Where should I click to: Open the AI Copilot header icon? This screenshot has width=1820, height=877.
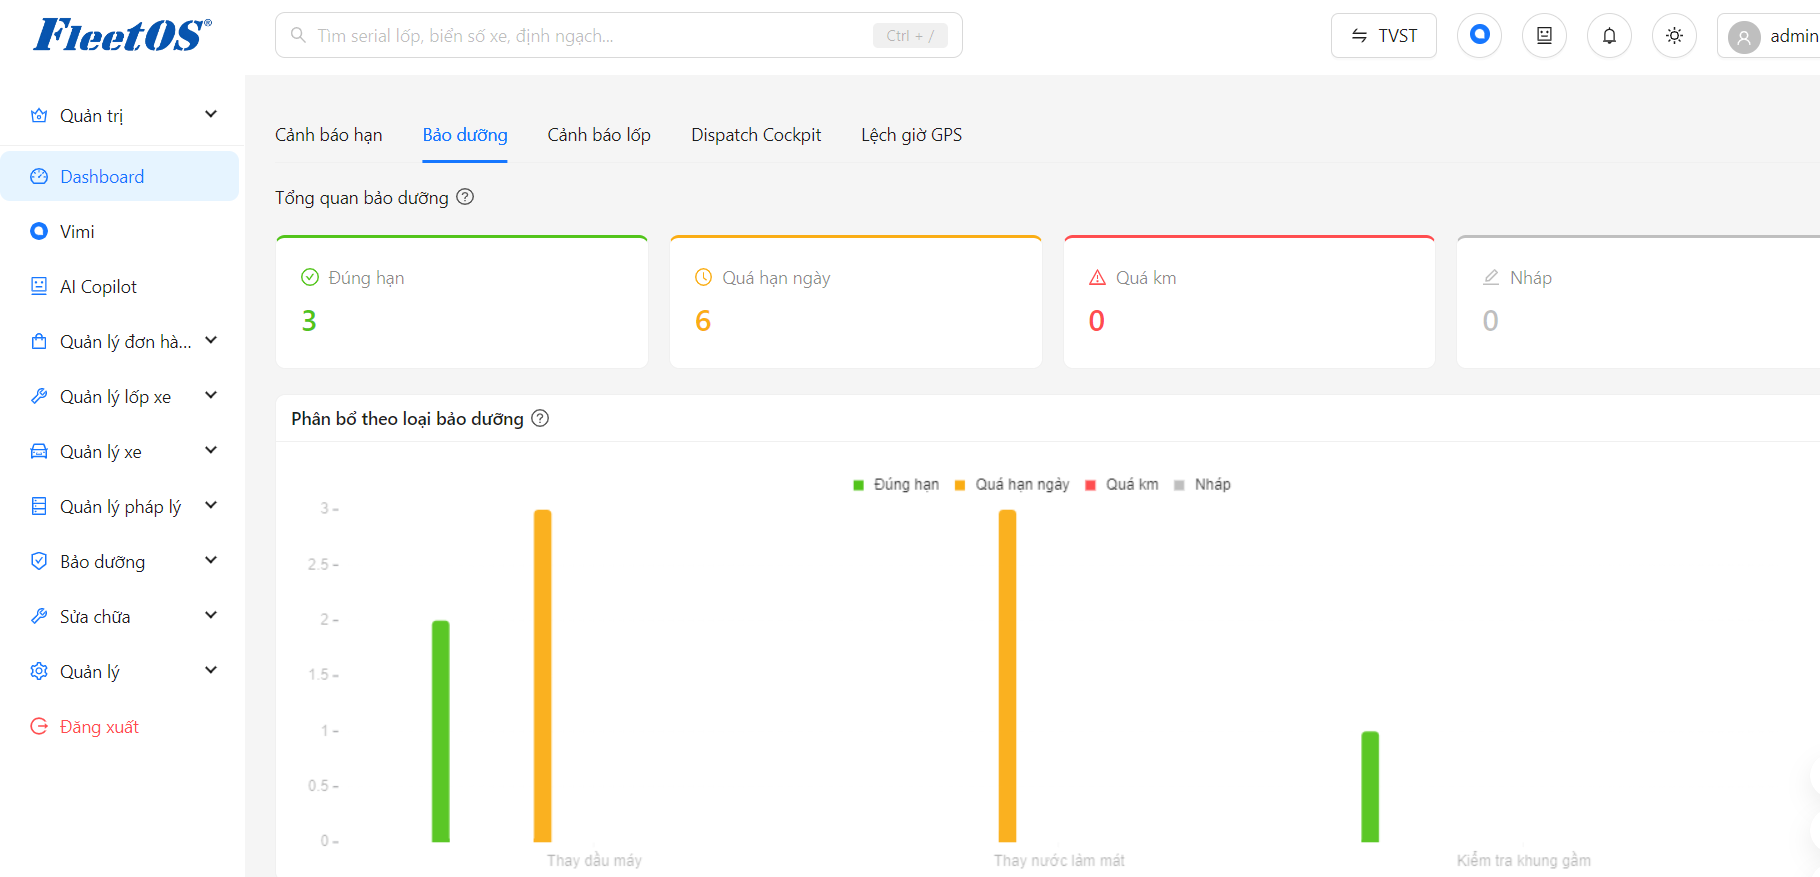tap(1544, 35)
